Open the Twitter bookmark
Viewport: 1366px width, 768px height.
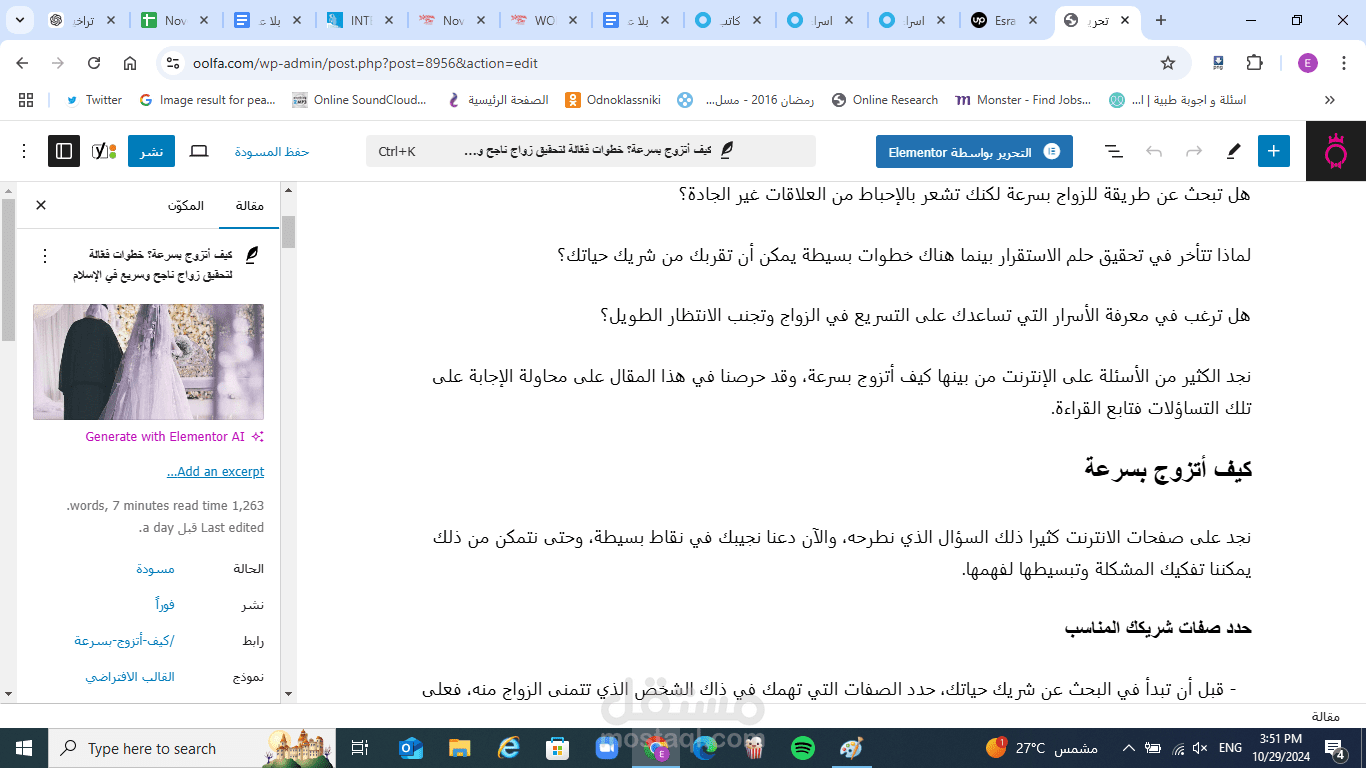[94, 100]
